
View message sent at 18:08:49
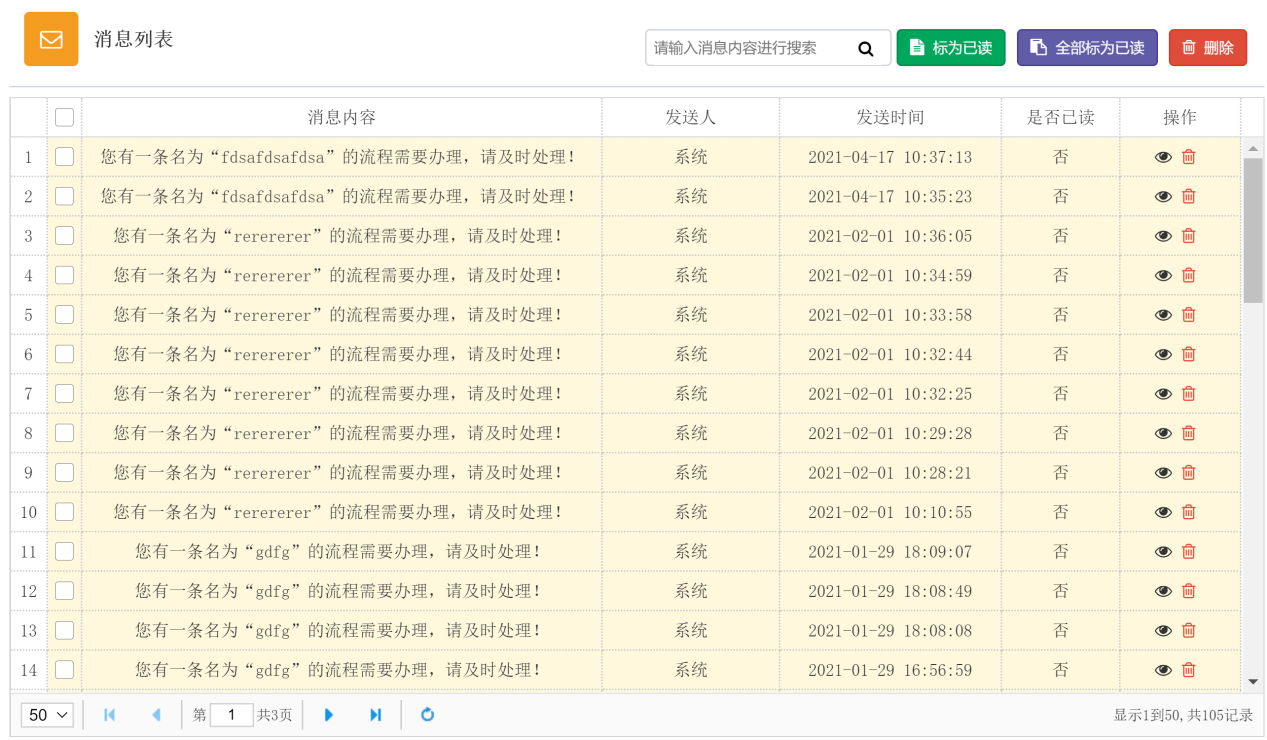pyautogui.click(x=1163, y=592)
